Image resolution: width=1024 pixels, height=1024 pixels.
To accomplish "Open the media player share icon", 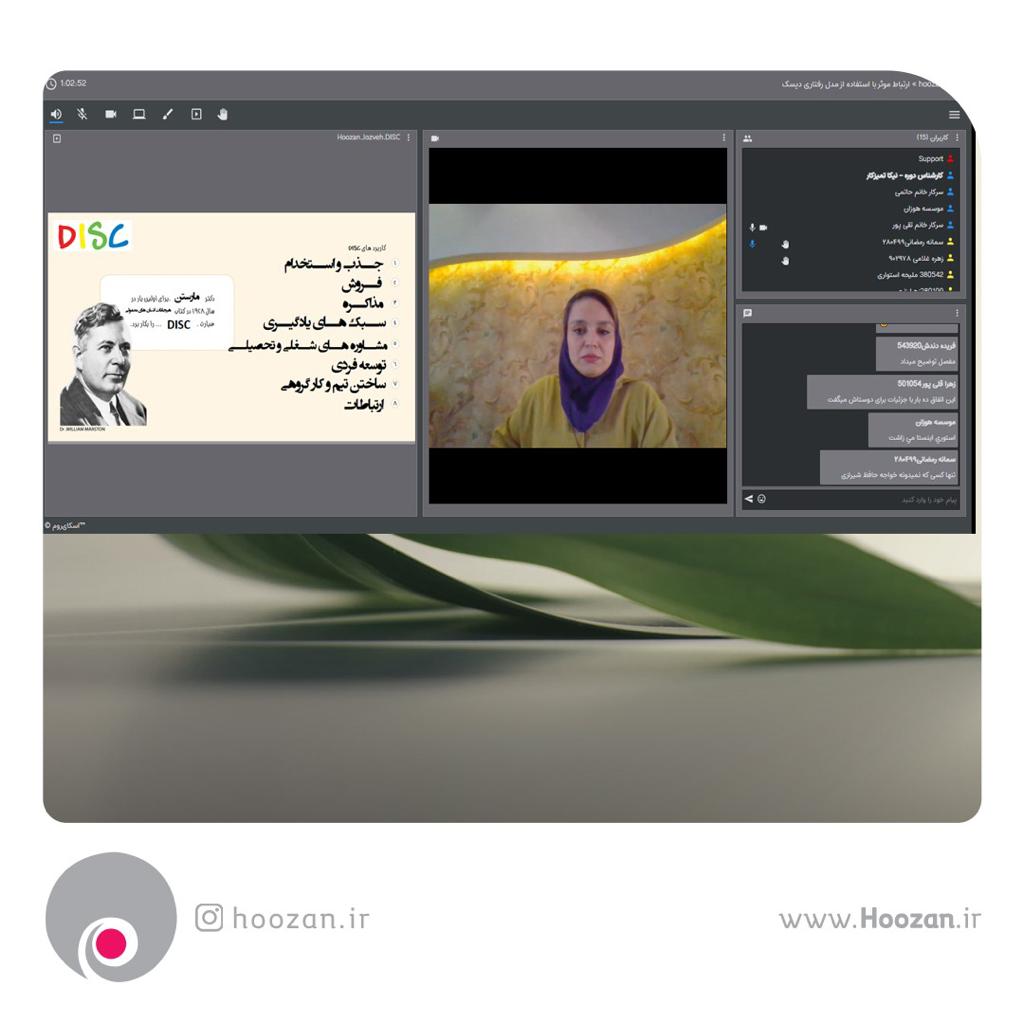I will click(196, 114).
